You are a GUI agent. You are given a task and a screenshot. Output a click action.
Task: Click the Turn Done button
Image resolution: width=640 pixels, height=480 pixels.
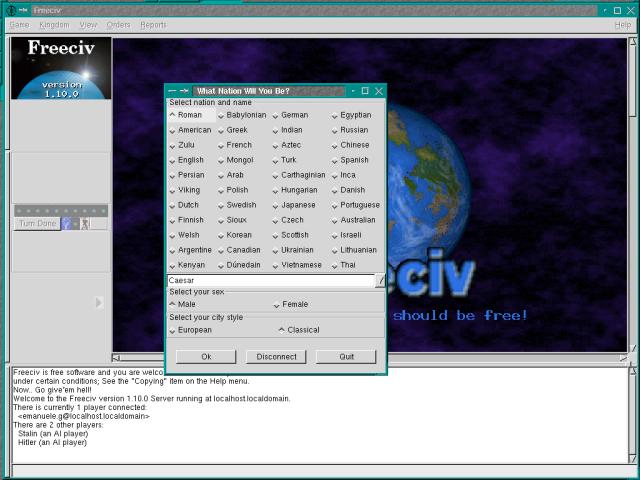(x=37, y=224)
